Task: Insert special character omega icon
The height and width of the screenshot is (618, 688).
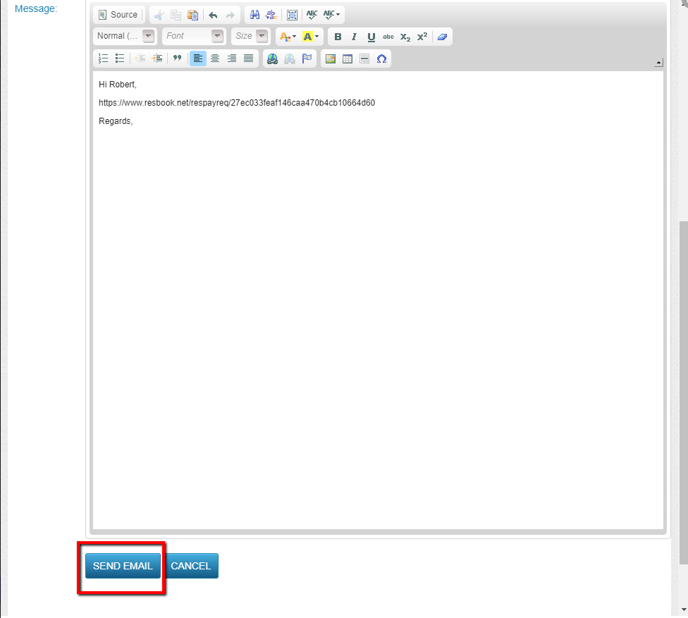Action: [382, 59]
